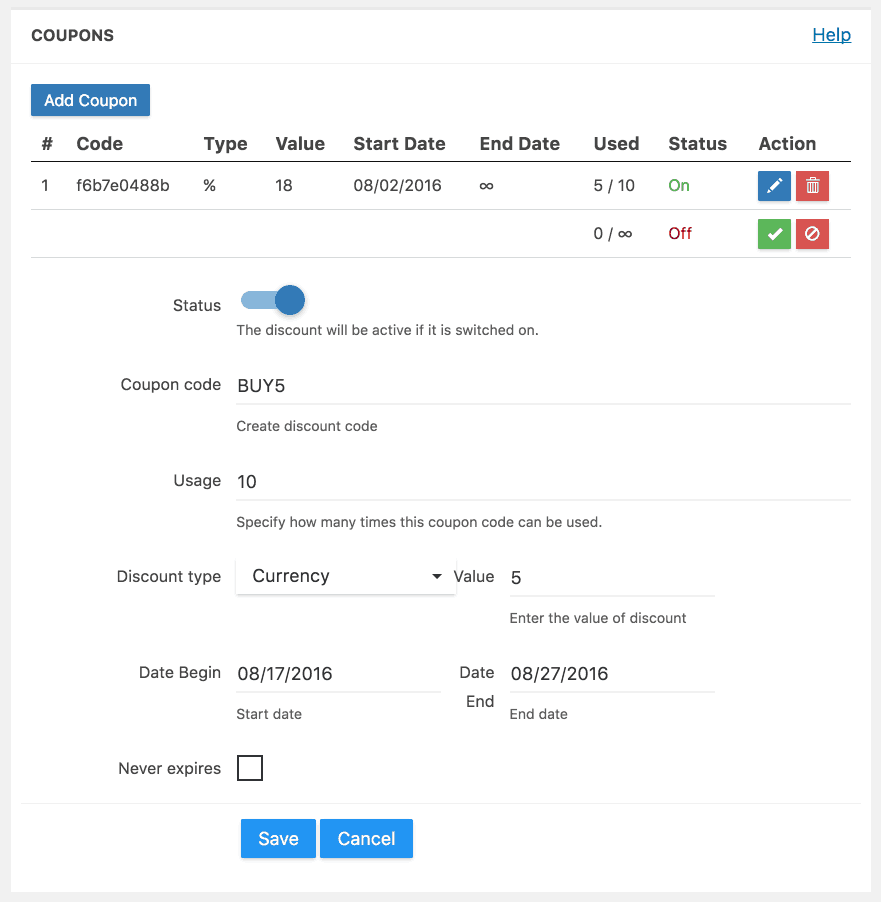Click Date Begin field 08/17/2016

338,674
